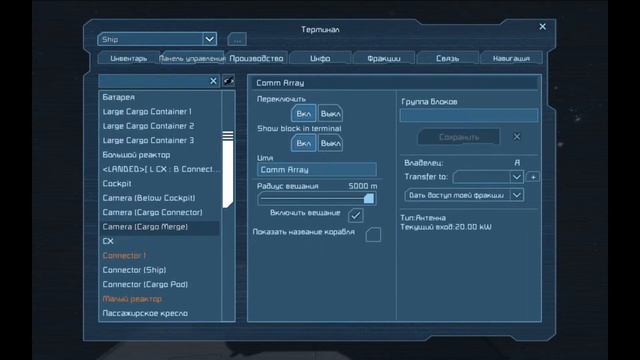Clear block group with X icon

tap(517, 137)
